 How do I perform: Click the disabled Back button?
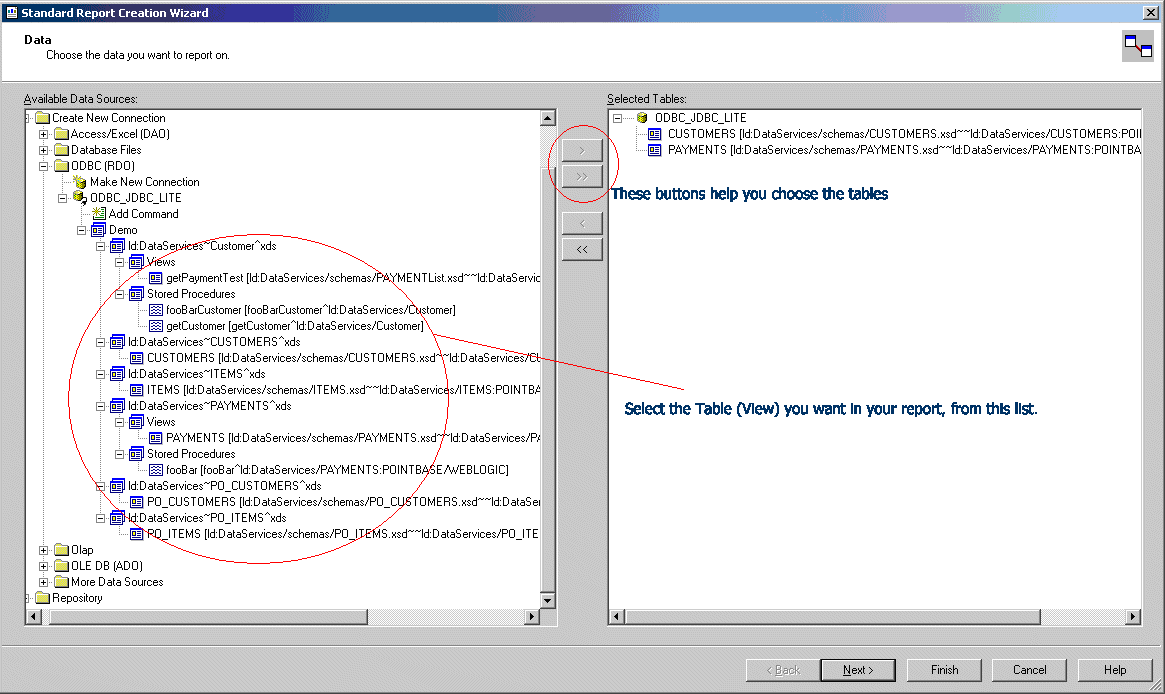pyautogui.click(x=783, y=670)
